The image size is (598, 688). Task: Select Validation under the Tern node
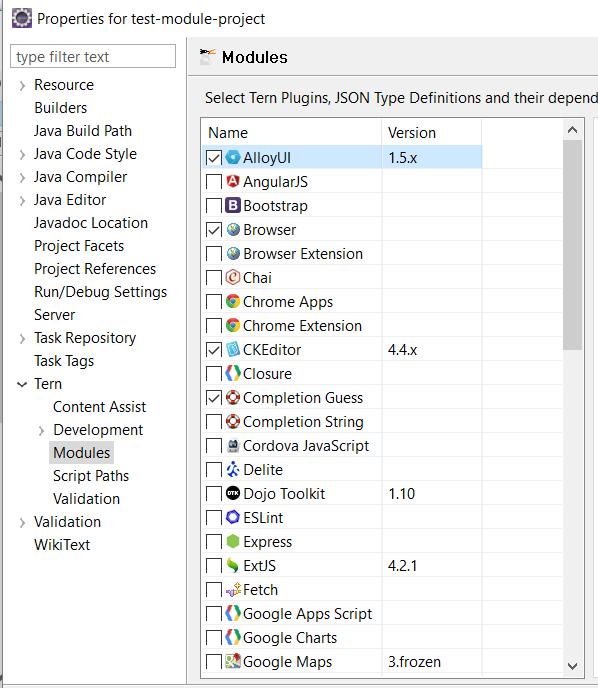86,499
